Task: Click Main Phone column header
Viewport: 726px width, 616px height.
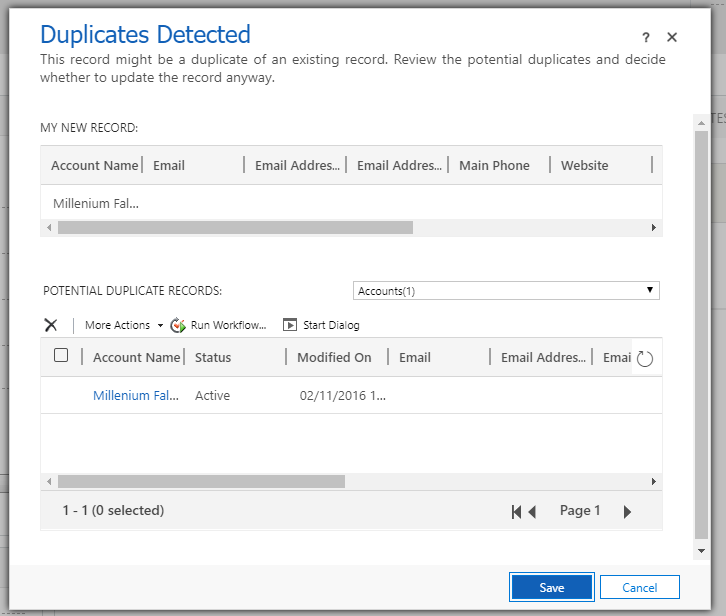Action: 494,165
